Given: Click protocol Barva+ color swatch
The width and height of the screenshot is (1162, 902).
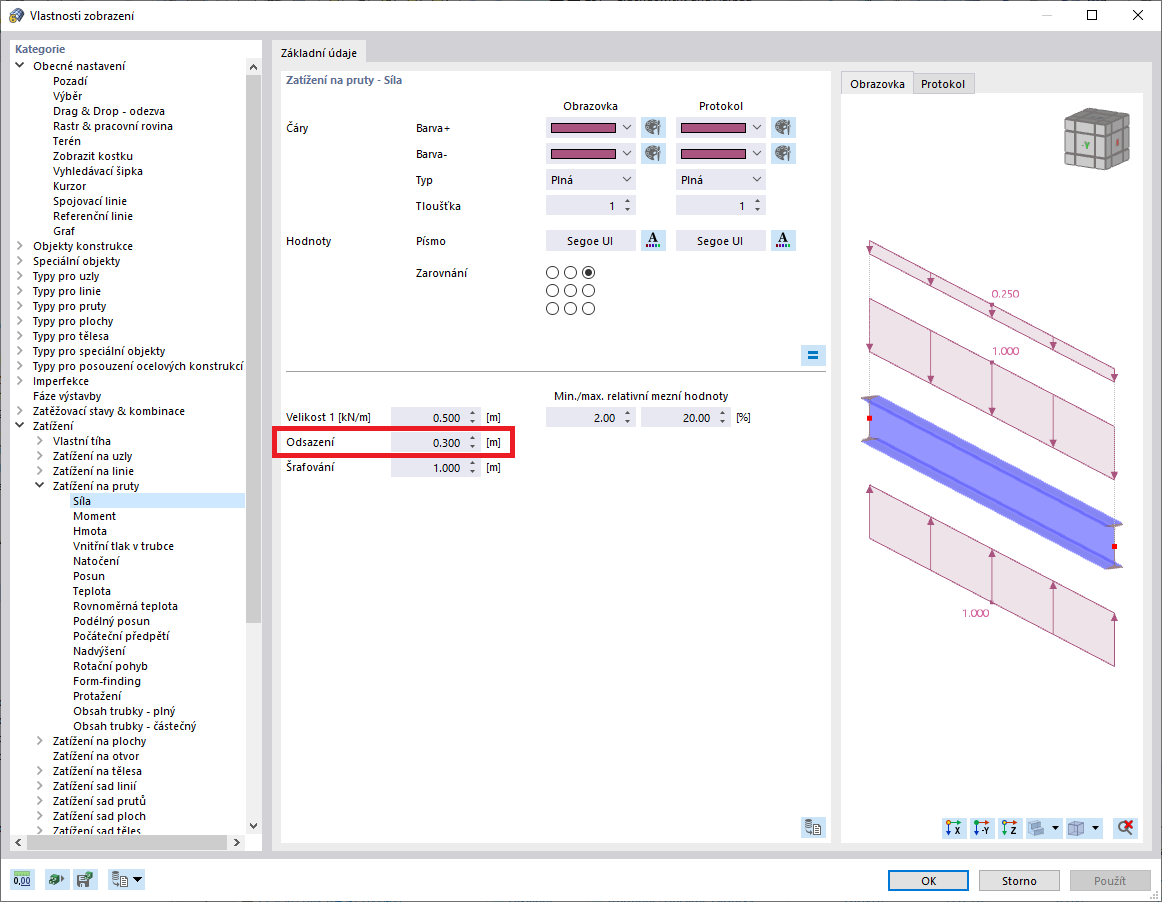Looking at the screenshot, I should 713,127.
